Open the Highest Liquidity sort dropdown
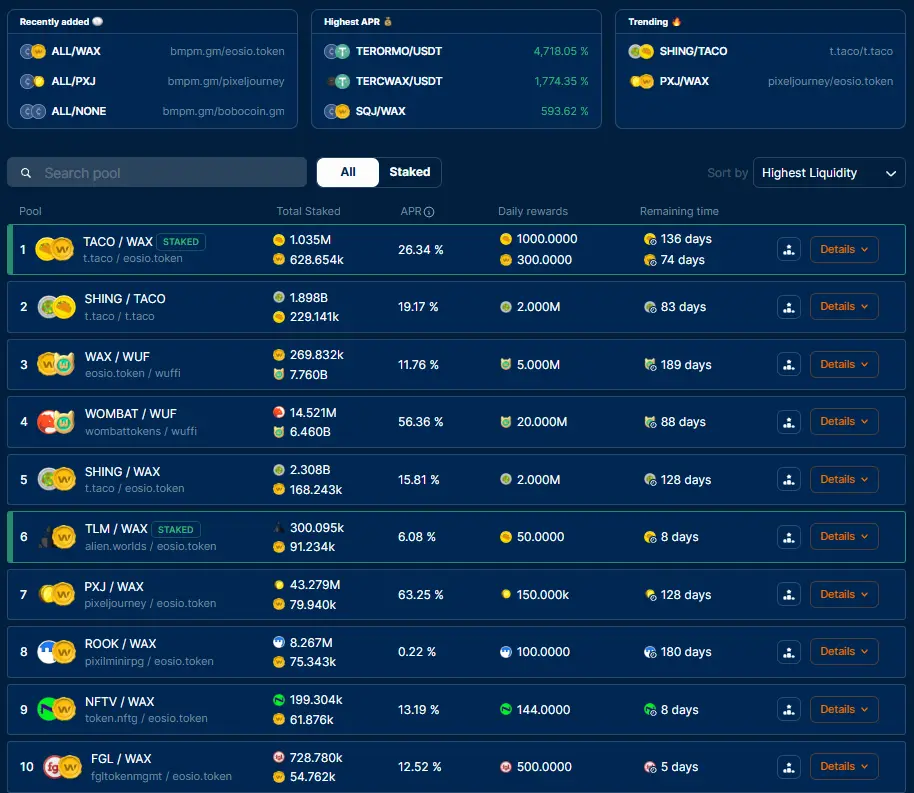Image resolution: width=914 pixels, height=793 pixels. 829,173
